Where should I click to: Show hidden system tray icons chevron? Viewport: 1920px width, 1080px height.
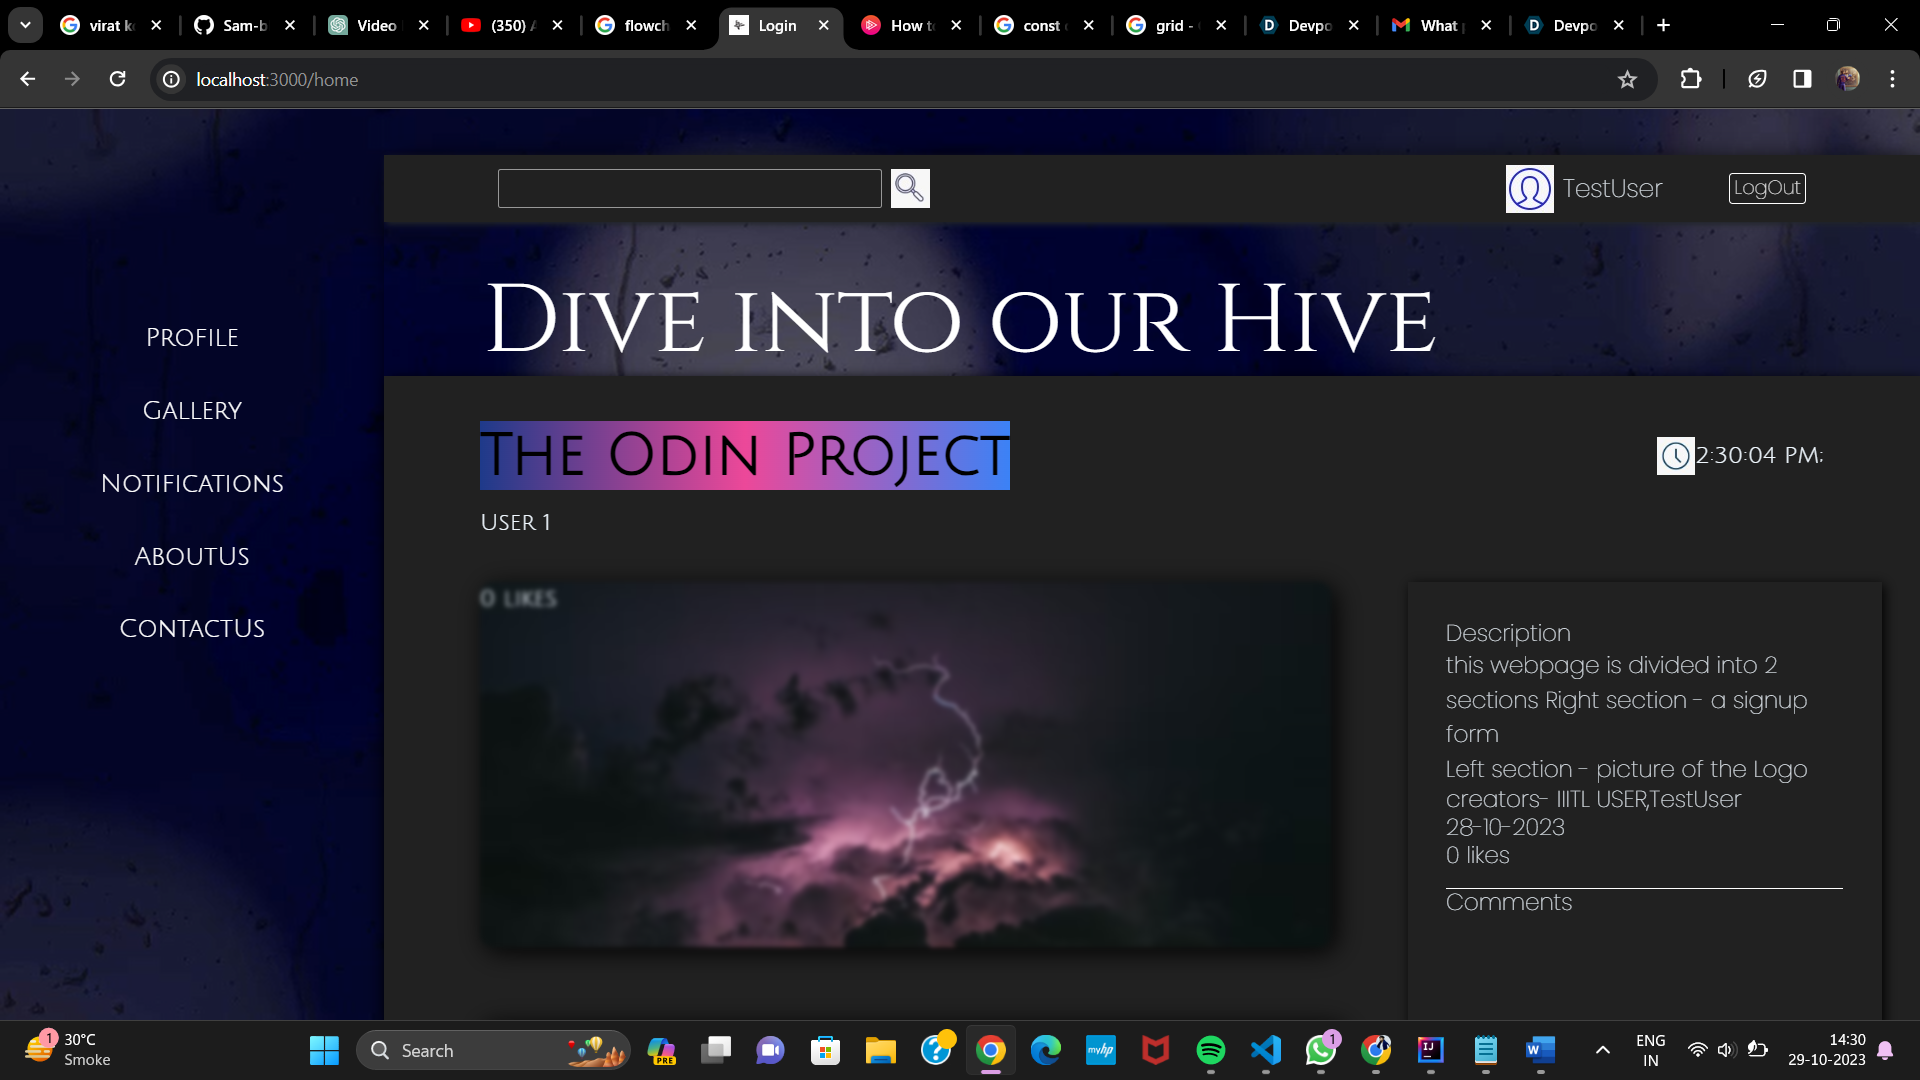[1602, 1050]
